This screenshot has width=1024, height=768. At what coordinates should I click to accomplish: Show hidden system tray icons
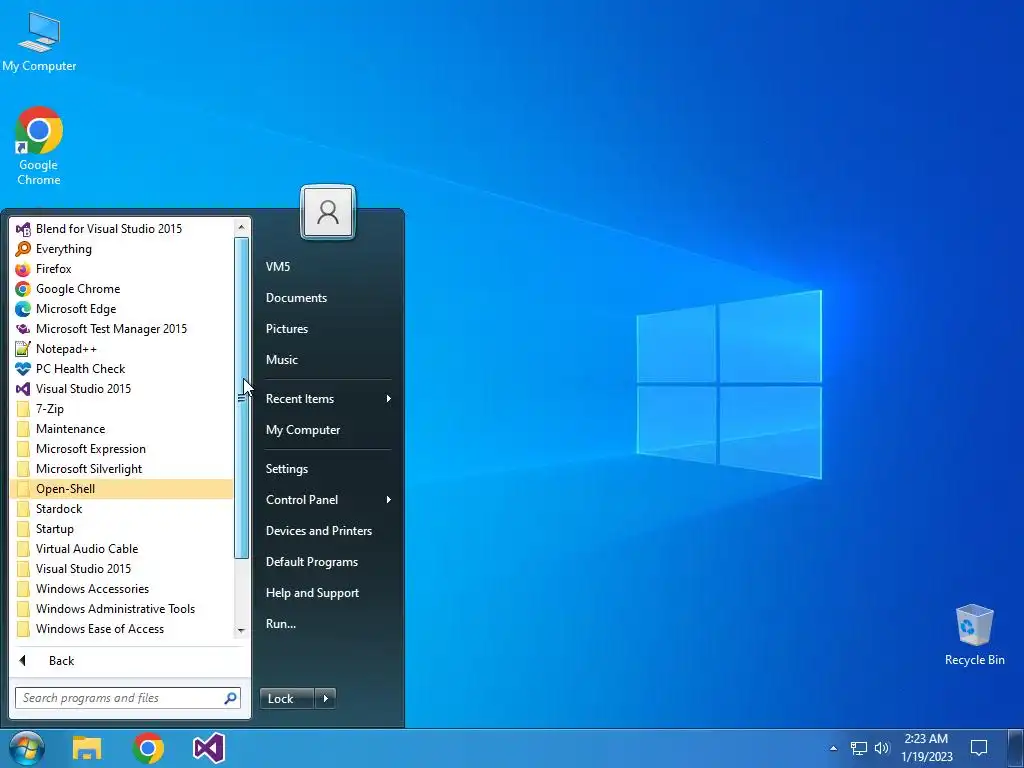(x=833, y=748)
